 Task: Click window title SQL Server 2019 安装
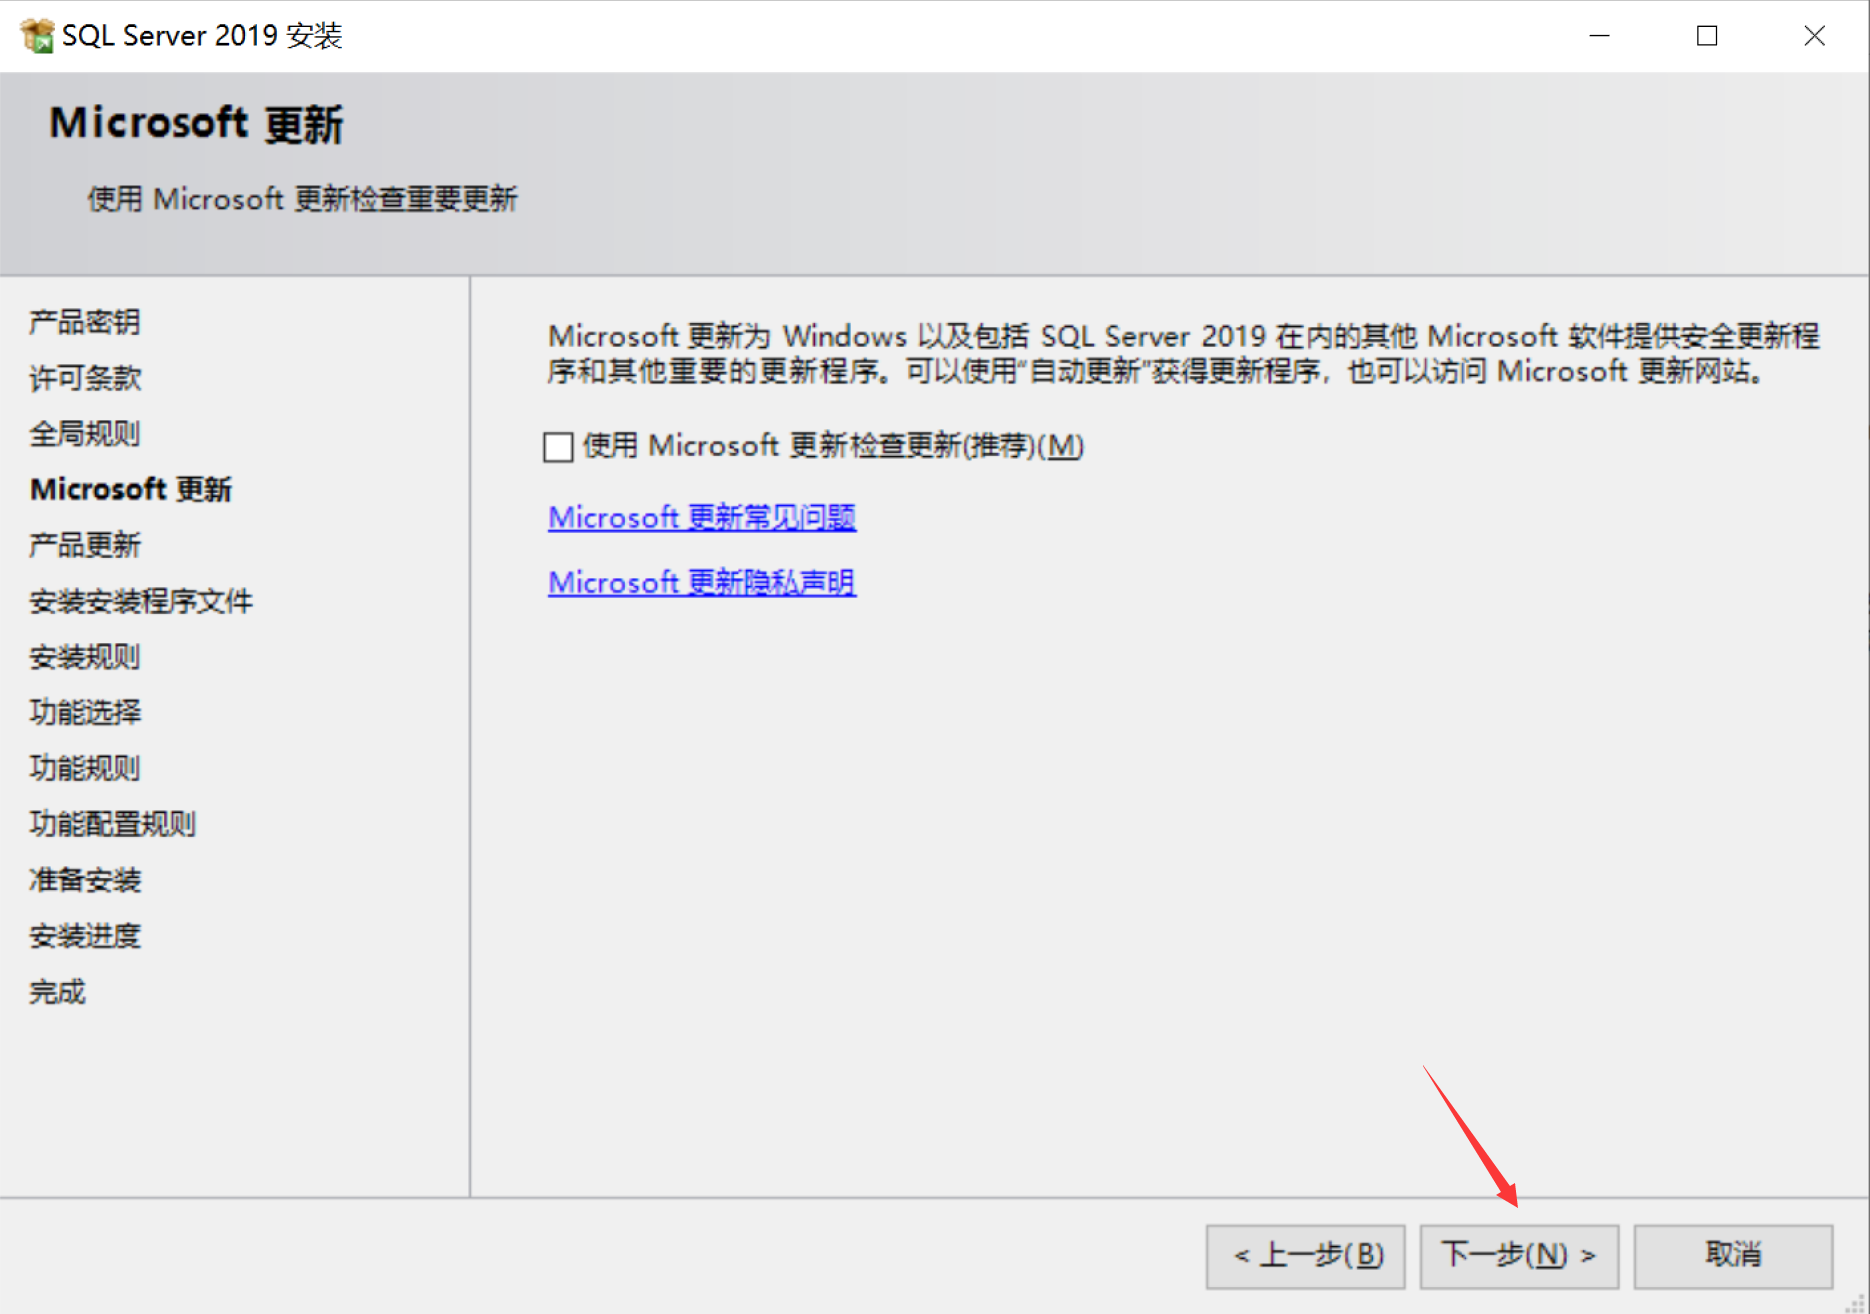[202, 36]
